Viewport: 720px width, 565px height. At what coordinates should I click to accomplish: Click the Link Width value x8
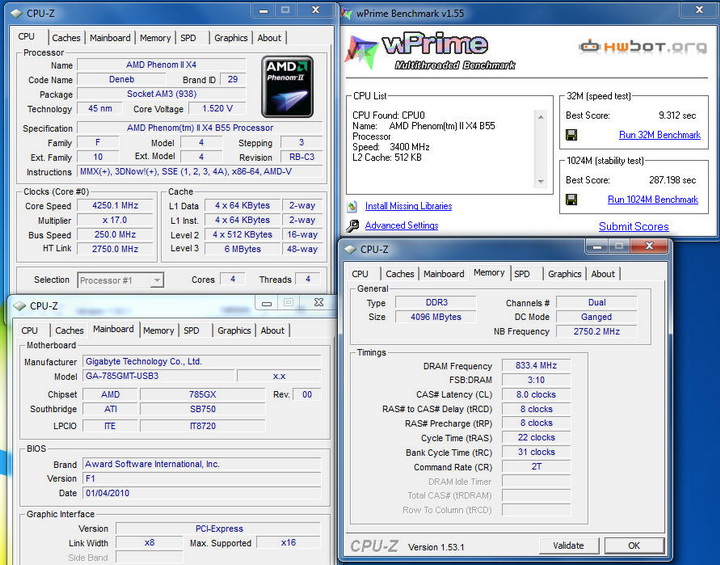tap(149, 542)
